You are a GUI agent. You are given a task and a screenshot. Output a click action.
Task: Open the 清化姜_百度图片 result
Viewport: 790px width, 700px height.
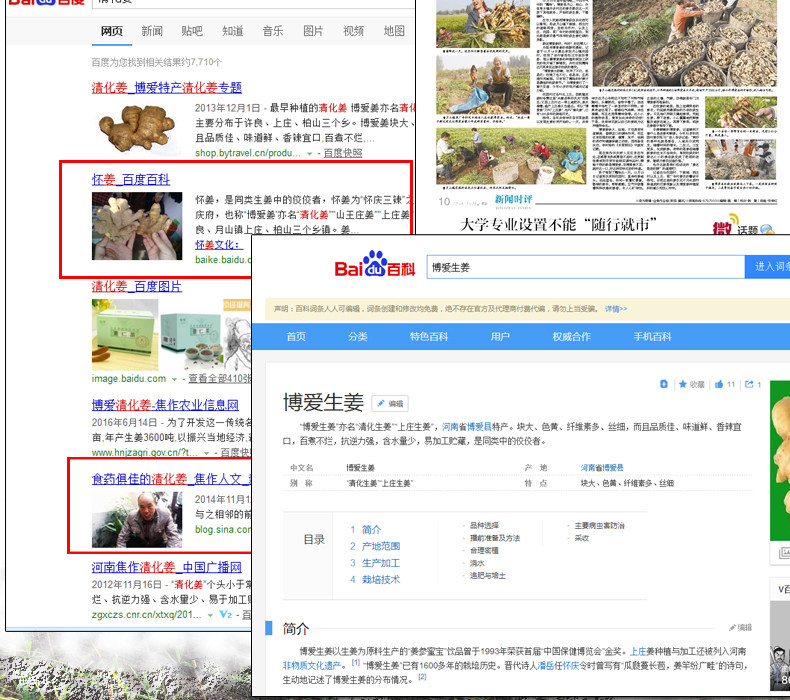coord(137,286)
